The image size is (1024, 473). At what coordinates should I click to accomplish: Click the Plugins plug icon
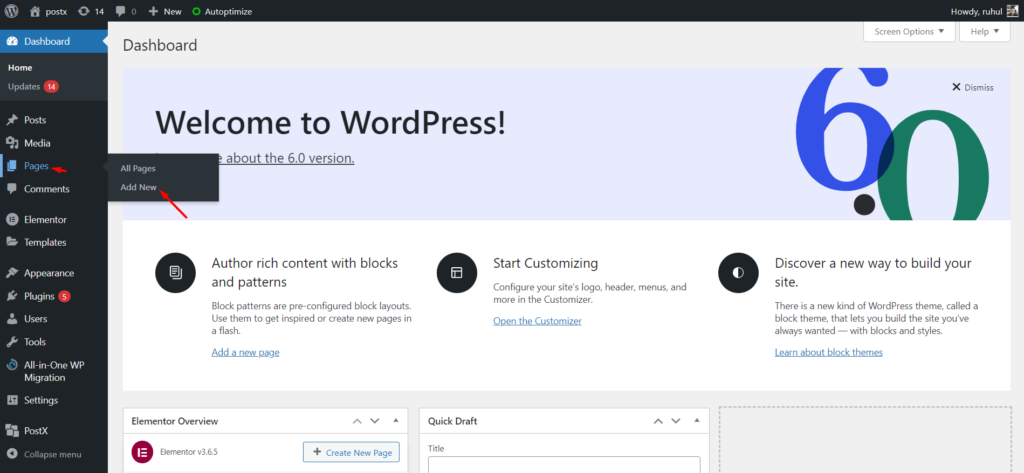coord(12,296)
